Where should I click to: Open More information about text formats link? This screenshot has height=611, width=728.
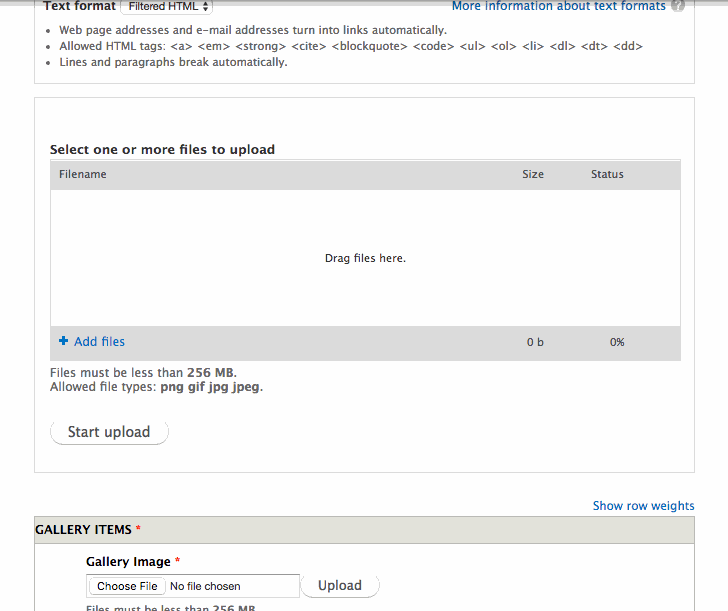559,6
